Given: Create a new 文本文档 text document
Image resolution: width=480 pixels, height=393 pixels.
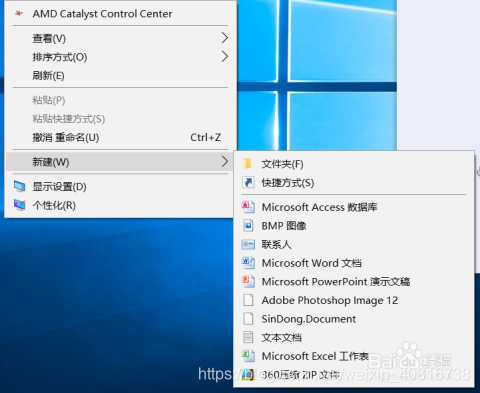Looking at the screenshot, I should (354, 337).
